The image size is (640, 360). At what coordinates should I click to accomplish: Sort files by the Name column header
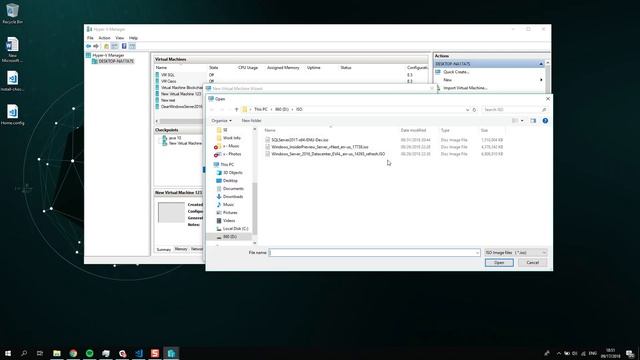(270, 130)
